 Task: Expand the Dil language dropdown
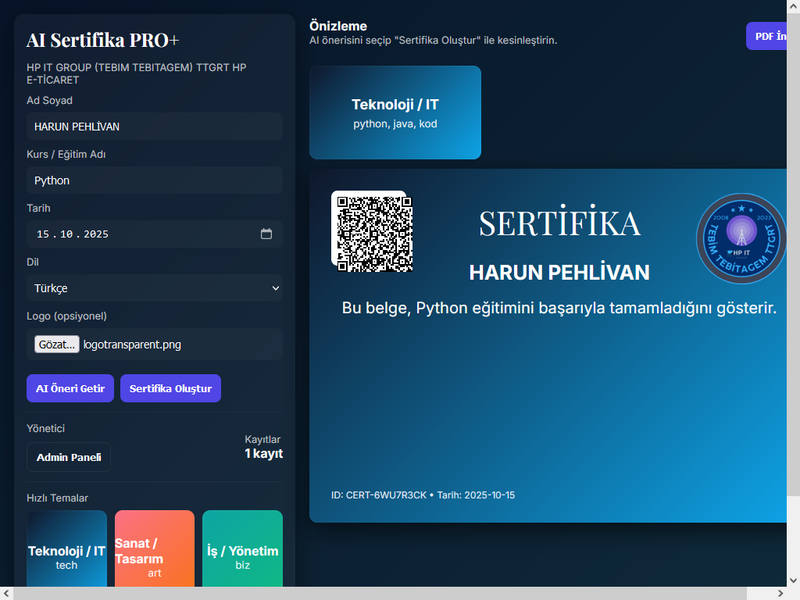coord(154,288)
